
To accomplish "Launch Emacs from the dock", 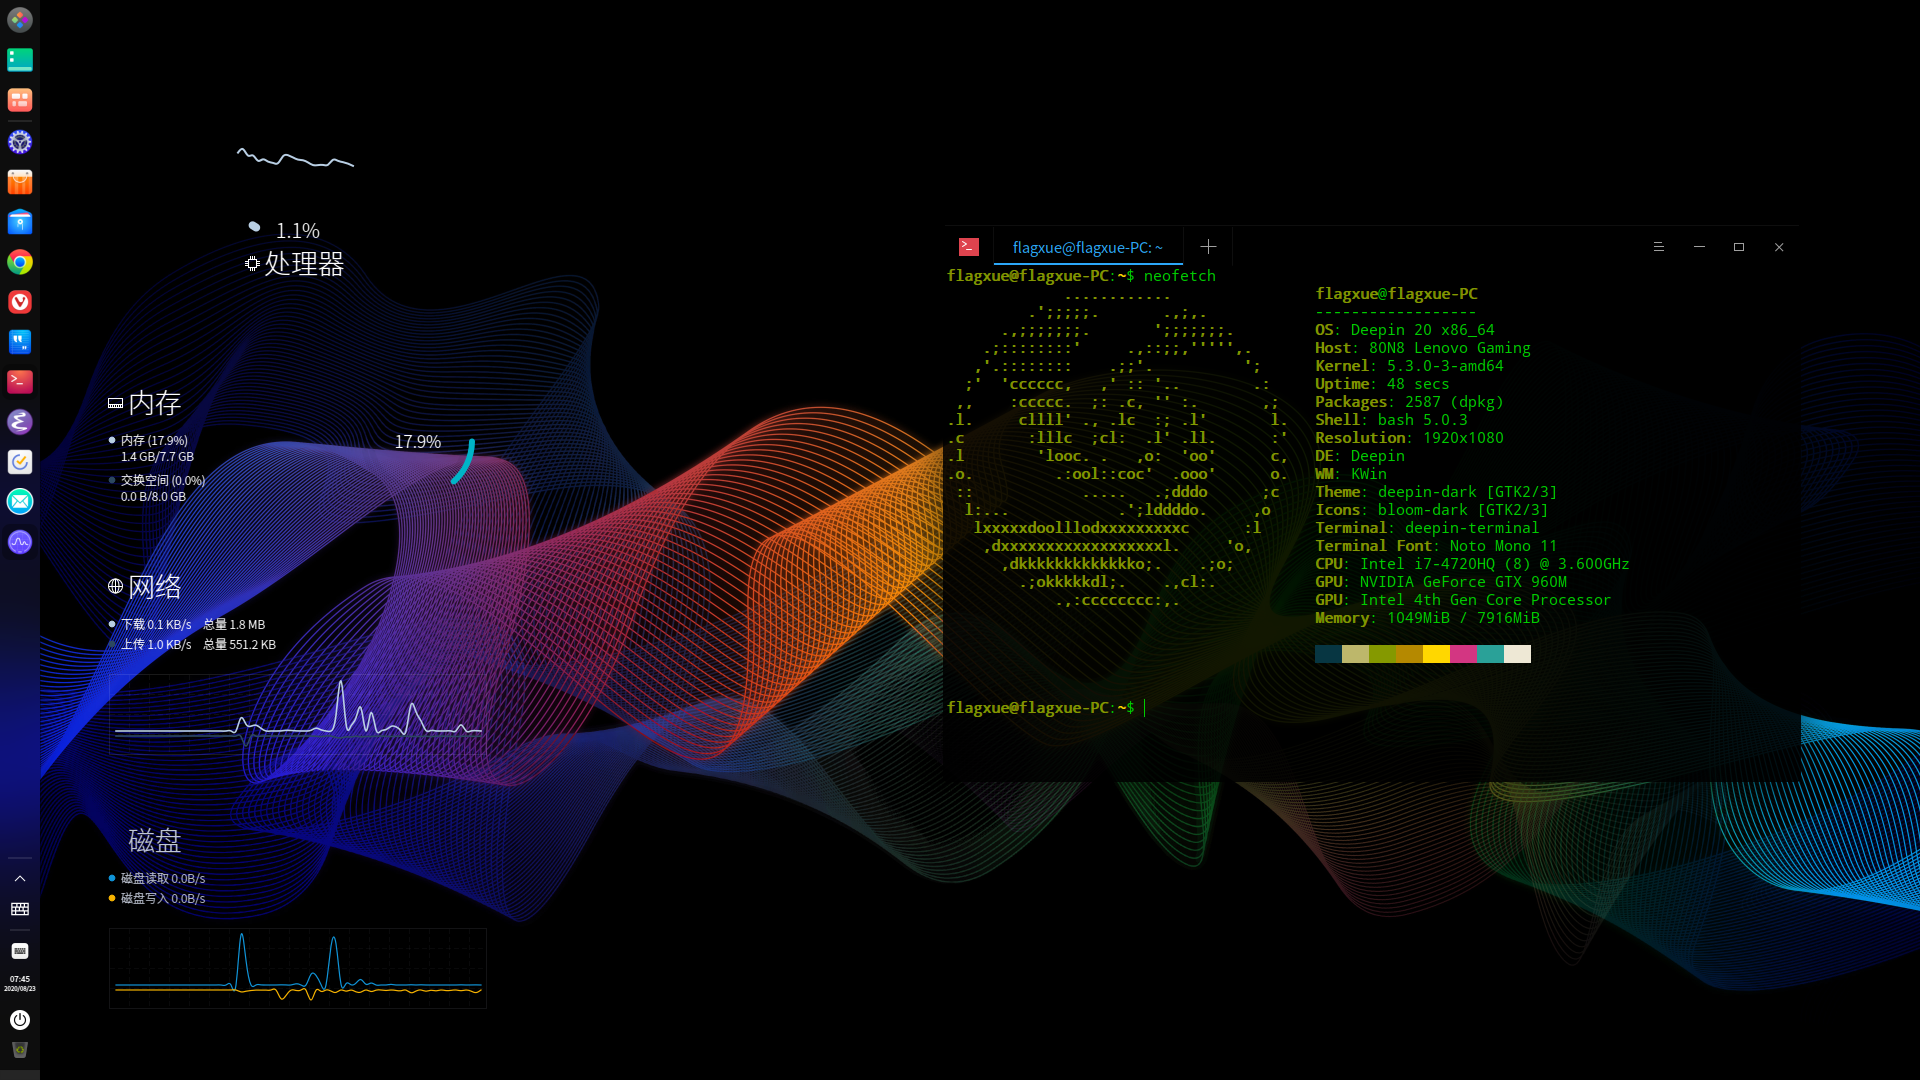I will (20, 422).
